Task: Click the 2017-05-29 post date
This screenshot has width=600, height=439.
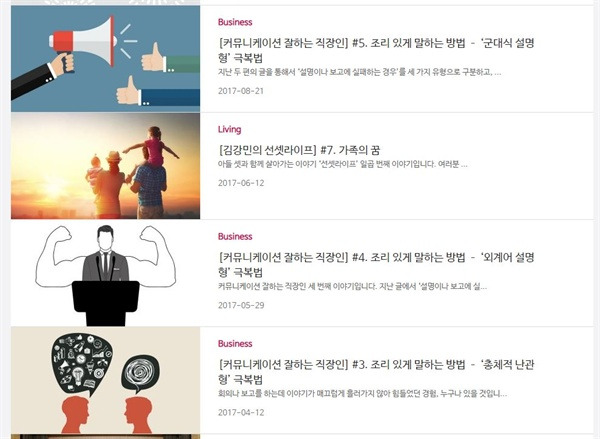Action: [241, 305]
